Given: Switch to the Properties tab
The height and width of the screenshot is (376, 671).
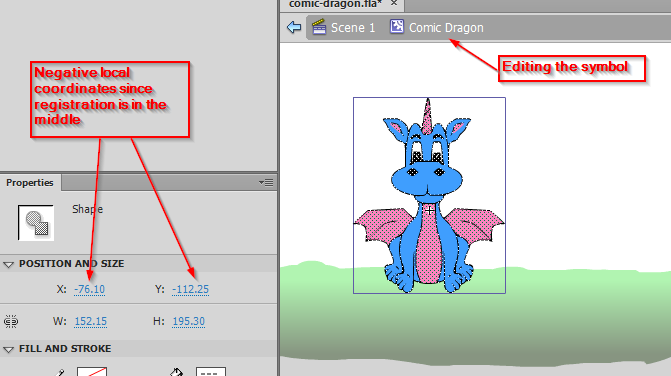Looking at the screenshot, I should 30,183.
